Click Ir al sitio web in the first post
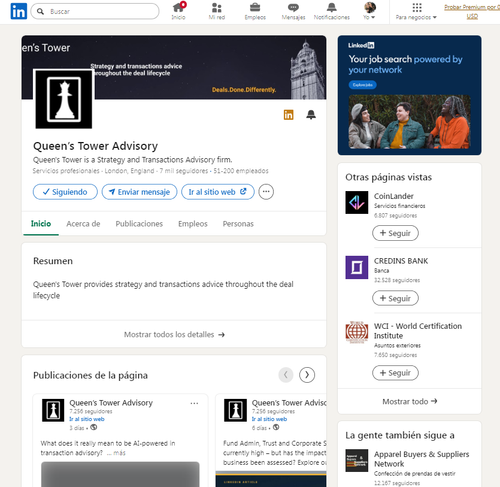 (x=87, y=419)
